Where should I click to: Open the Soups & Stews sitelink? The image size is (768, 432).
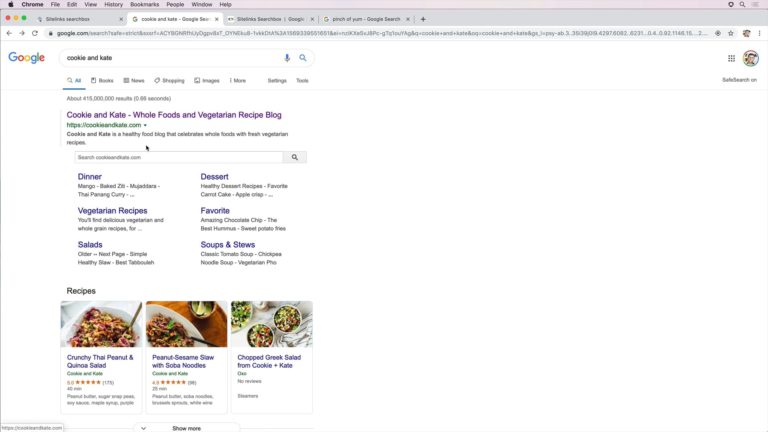(228, 244)
